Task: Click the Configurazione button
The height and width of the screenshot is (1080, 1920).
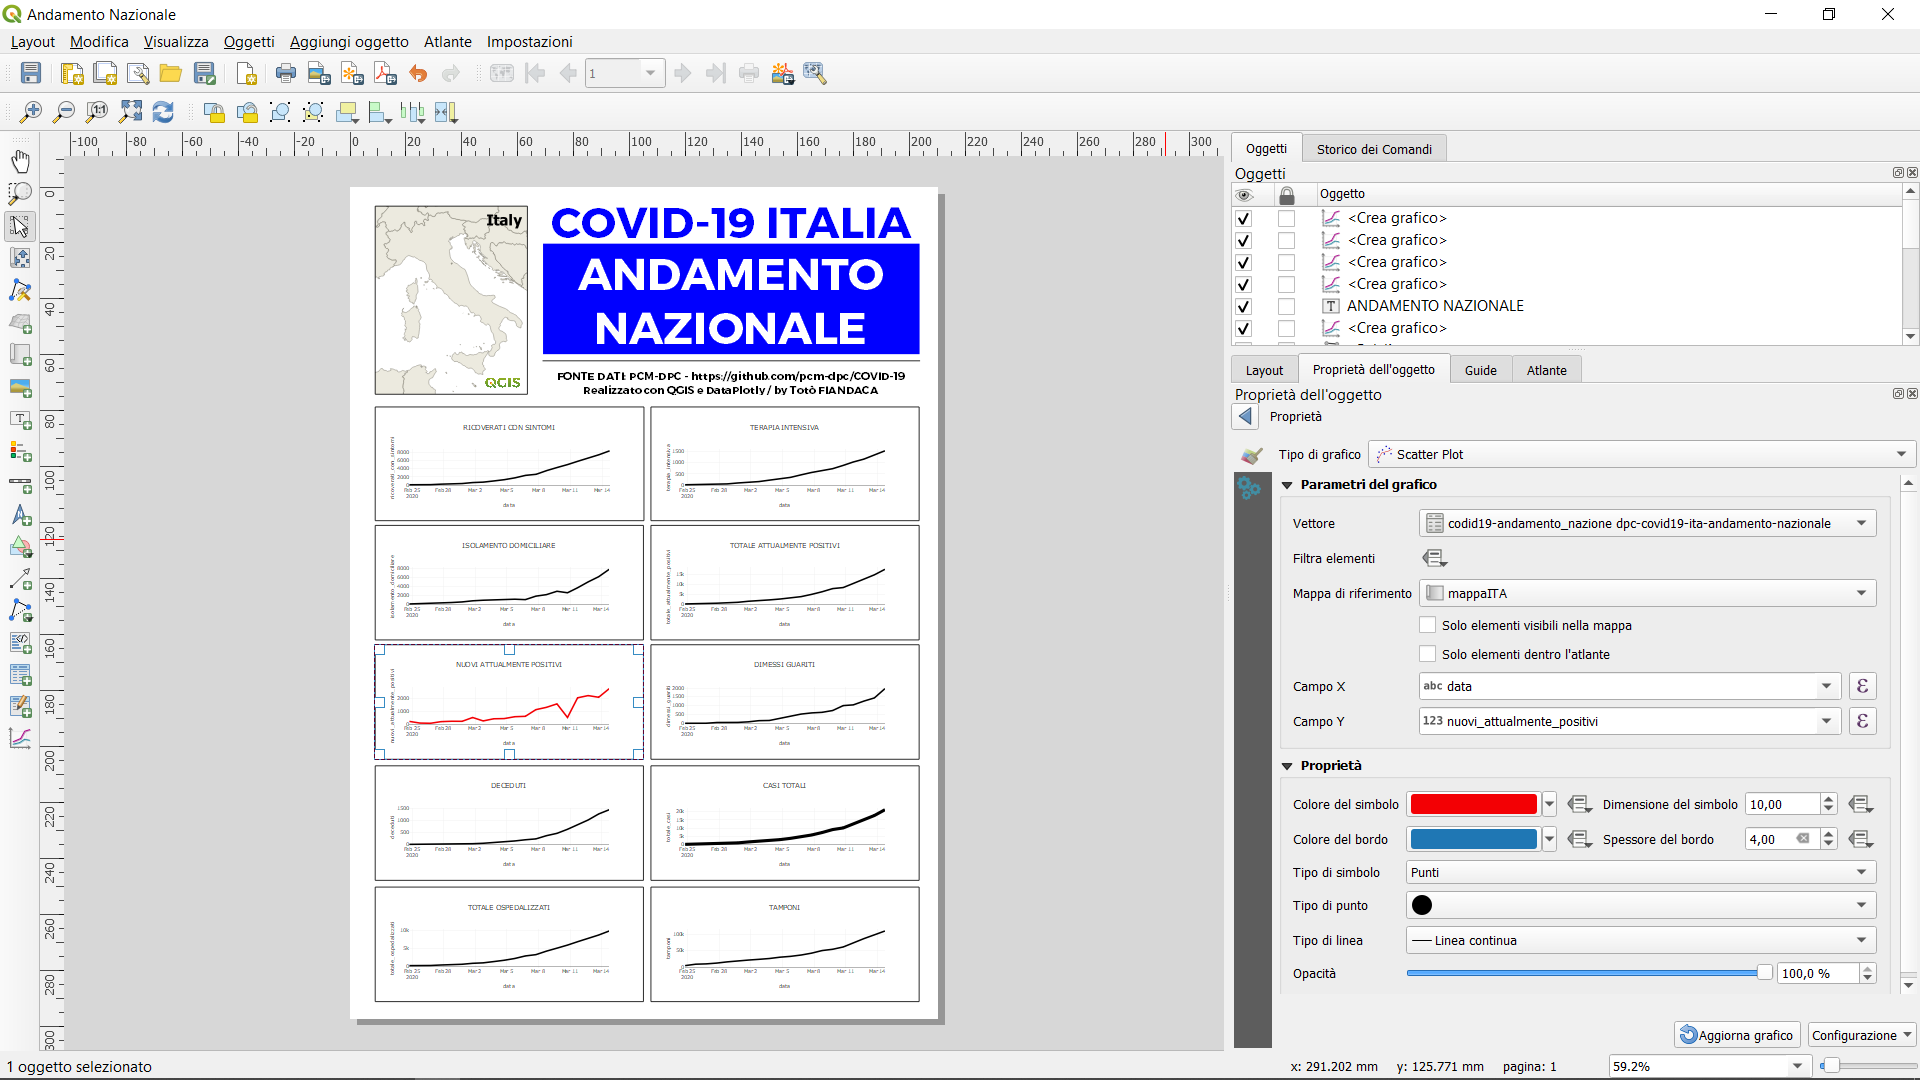Action: click(1860, 1035)
